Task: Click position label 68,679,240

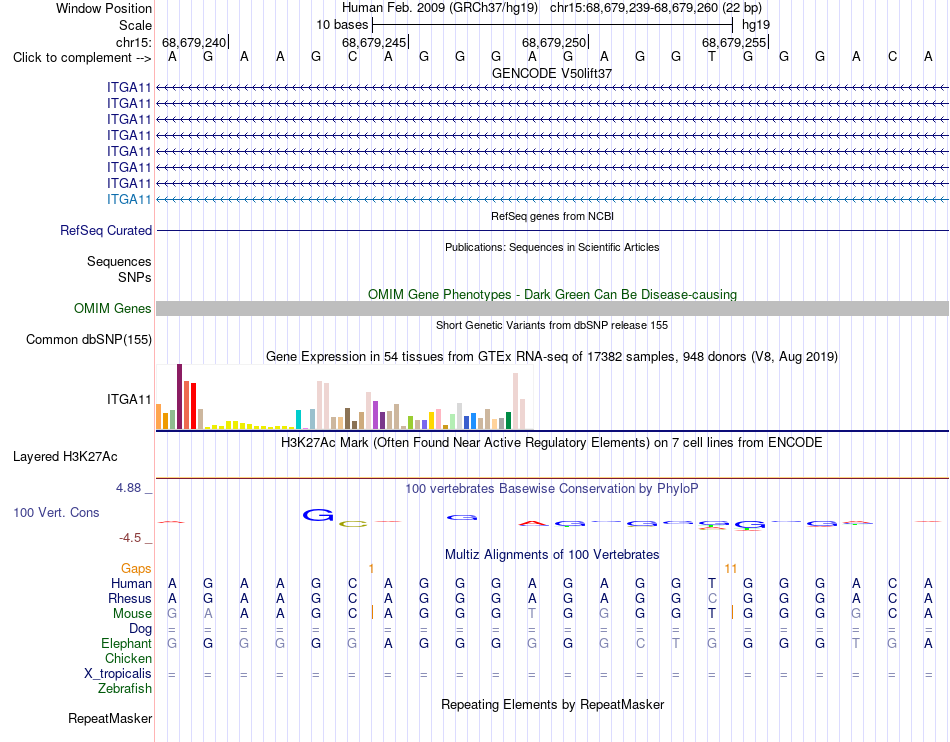Action: click(x=194, y=42)
